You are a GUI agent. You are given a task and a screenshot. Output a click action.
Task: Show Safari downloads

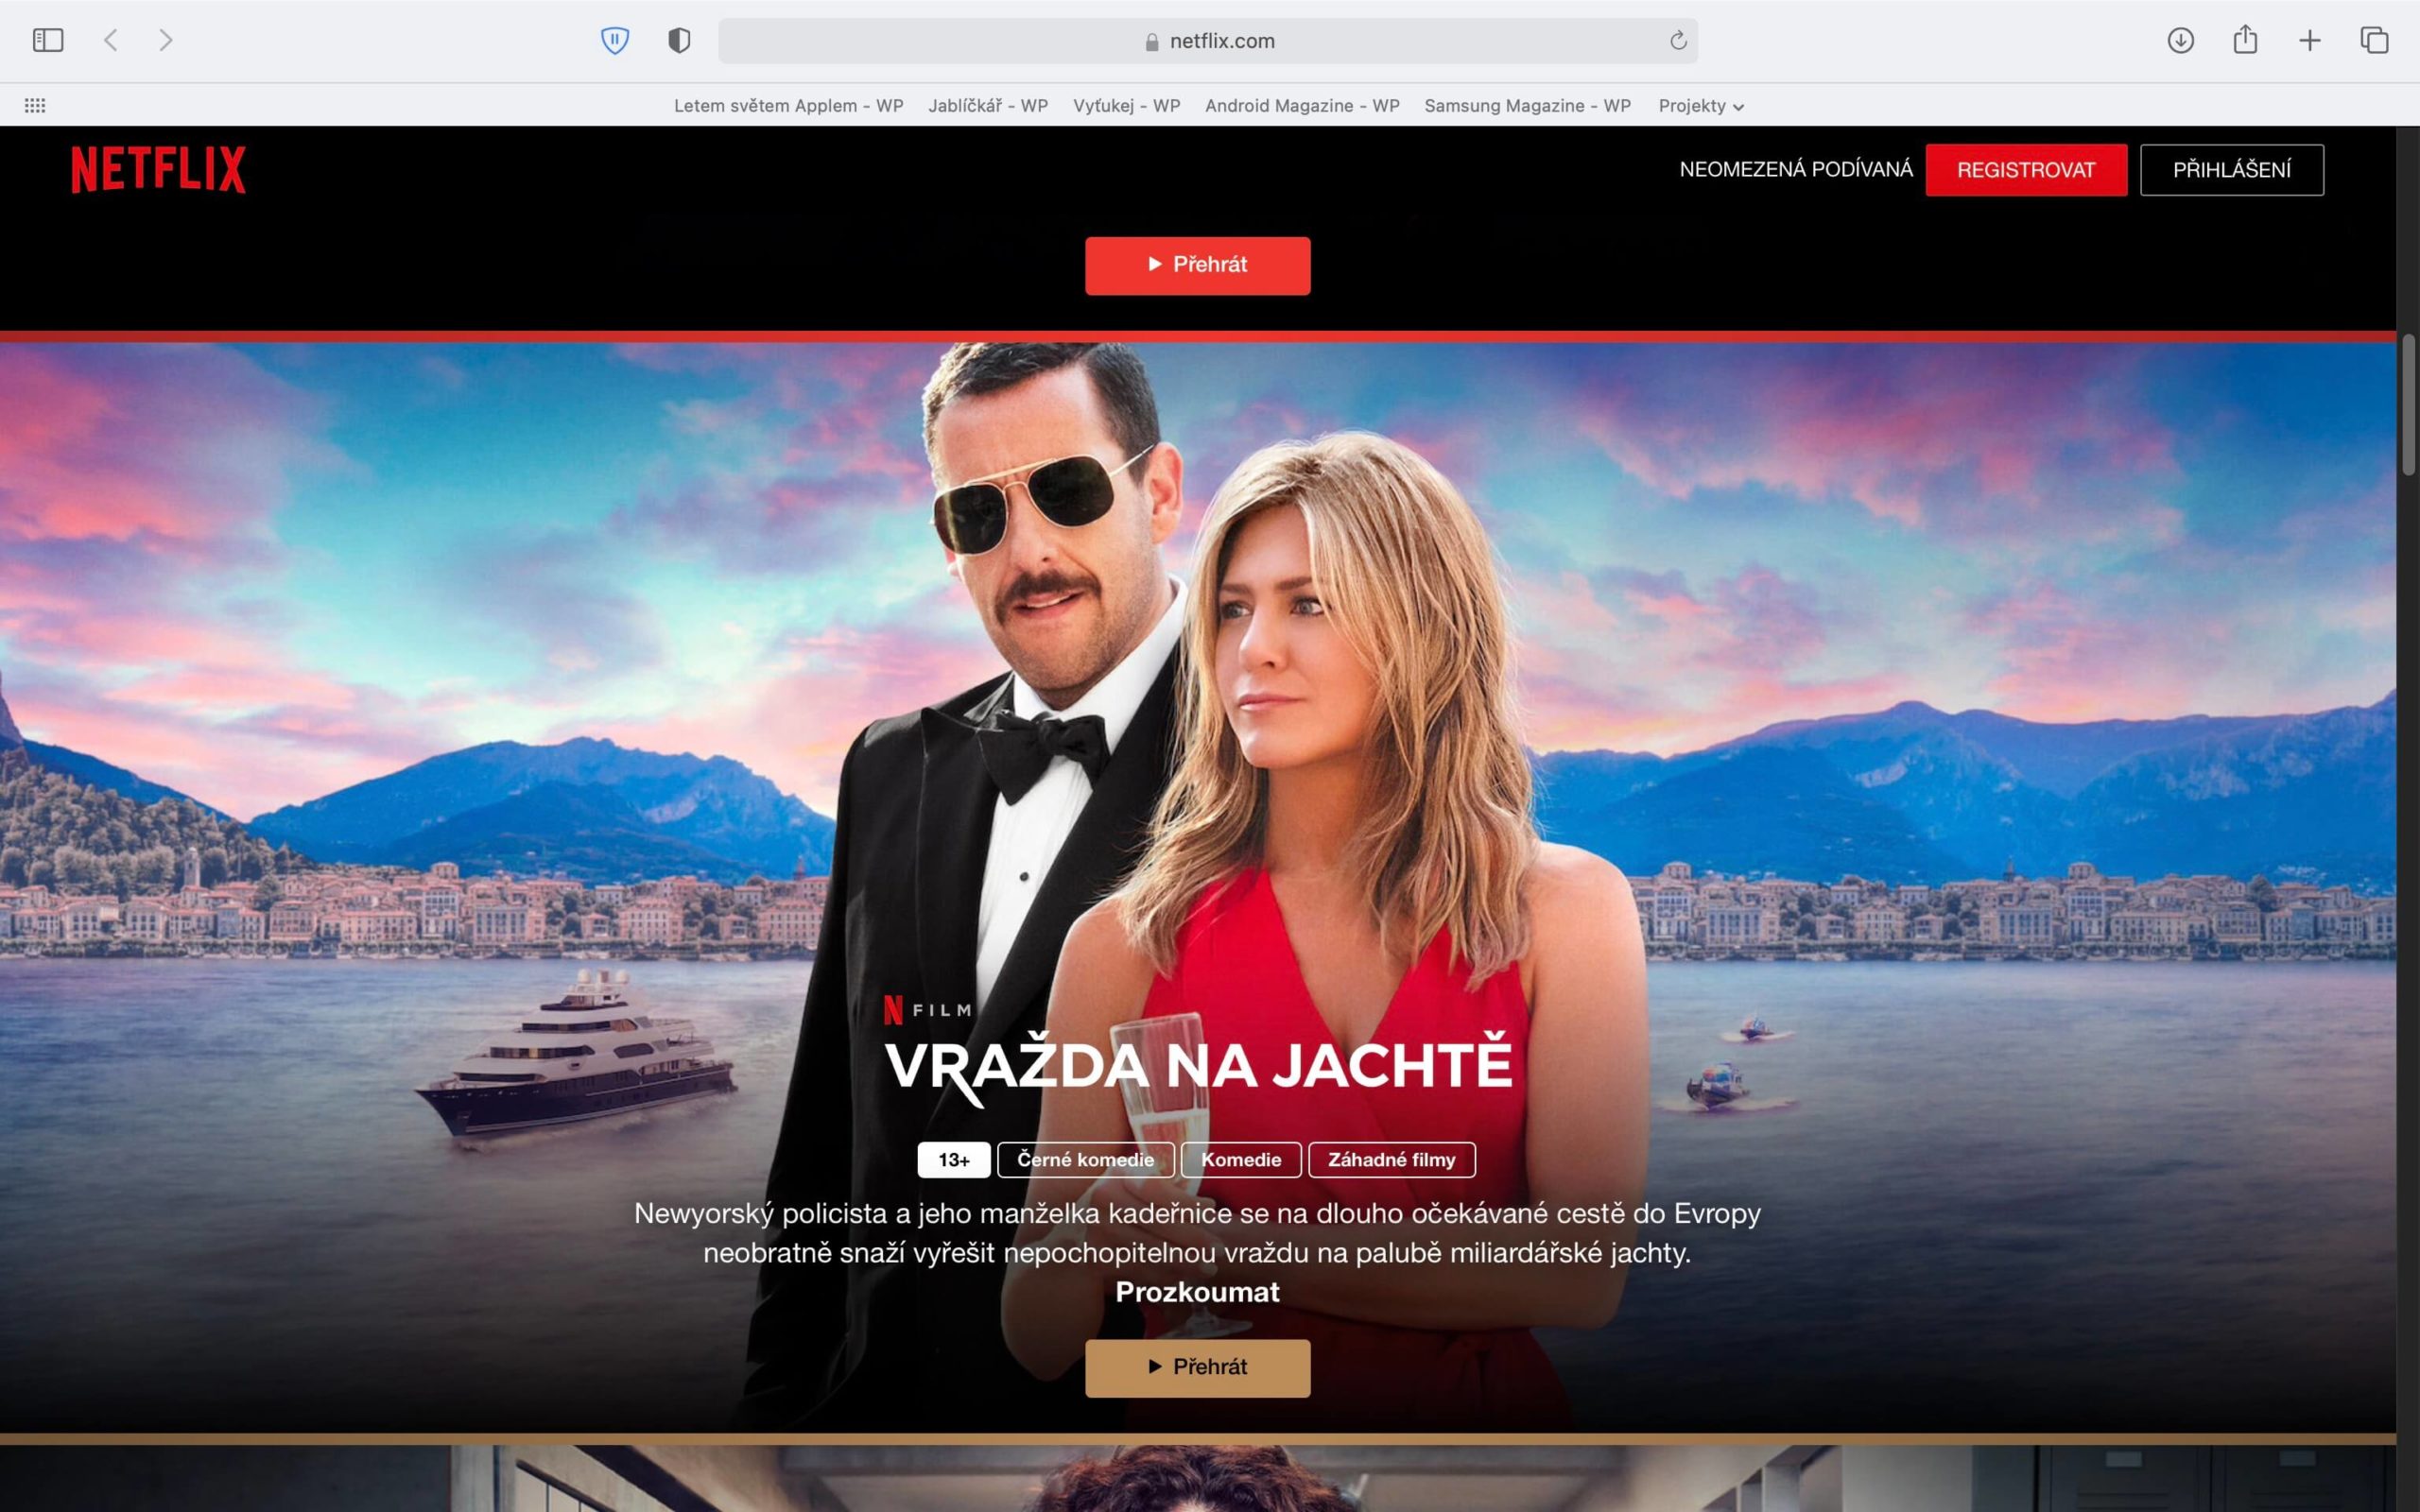(2181, 40)
